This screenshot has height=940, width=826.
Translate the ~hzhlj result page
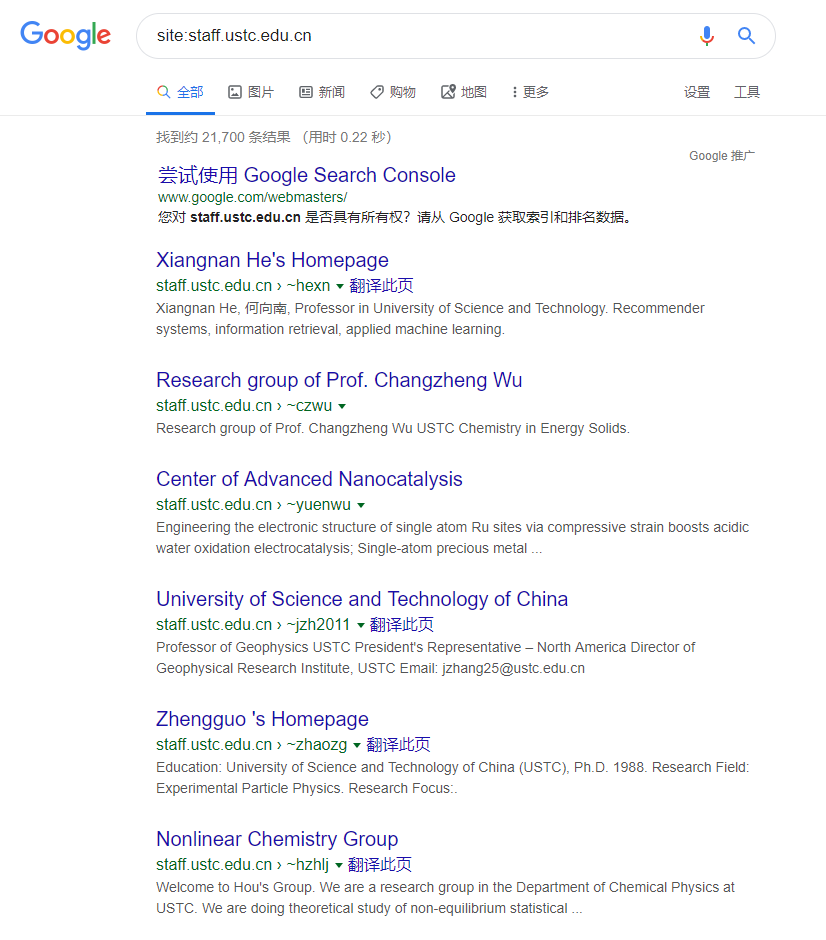click(379, 864)
